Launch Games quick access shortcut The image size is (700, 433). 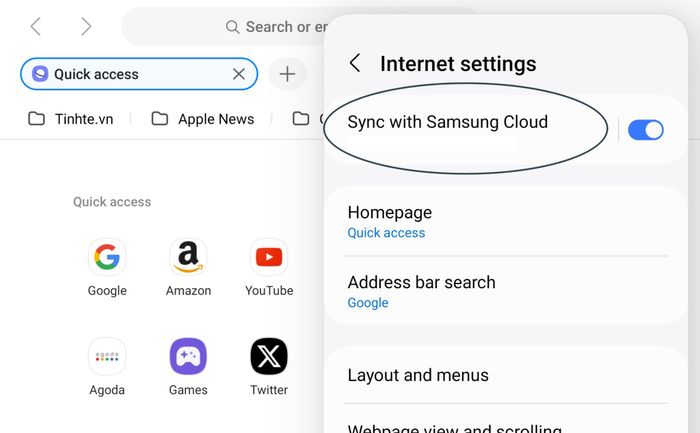point(188,366)
